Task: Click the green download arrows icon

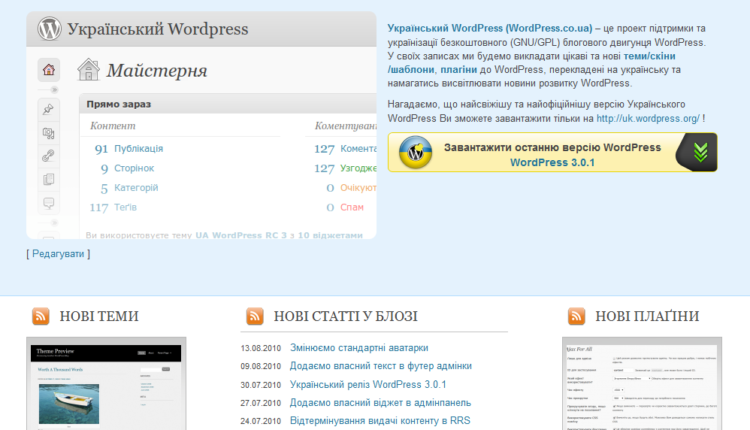Action: click(700, 153)
